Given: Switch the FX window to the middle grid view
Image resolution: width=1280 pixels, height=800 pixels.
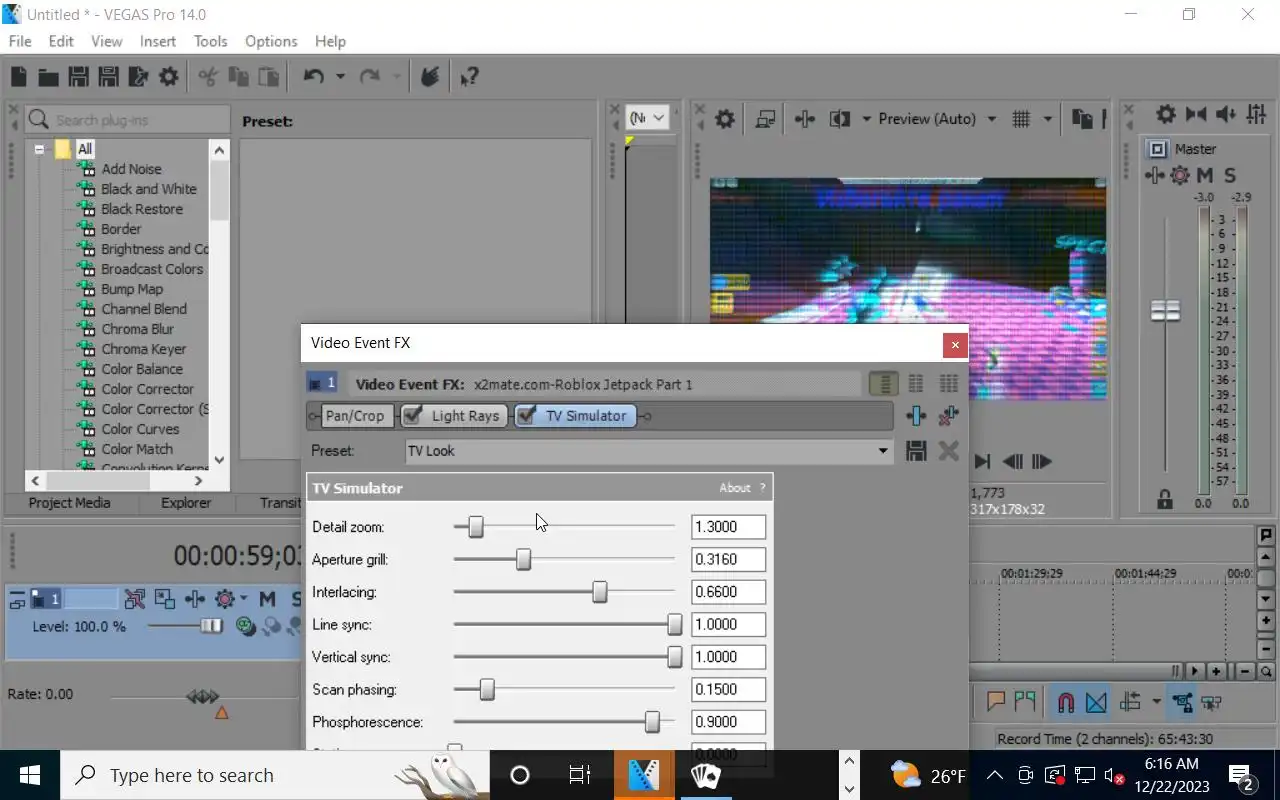Looking at the screenshot, I should tap(916, 384).
